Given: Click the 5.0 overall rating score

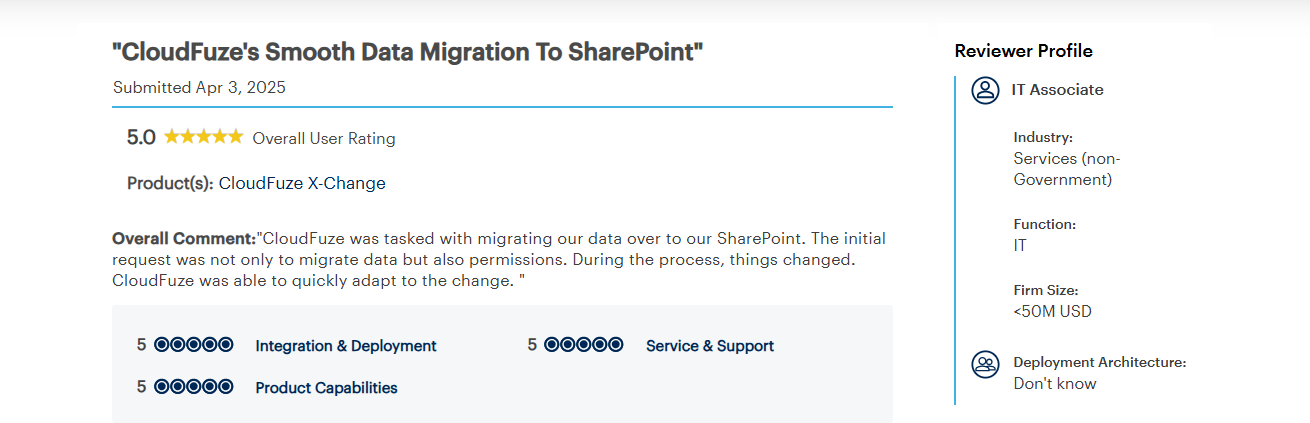Looking at the screenshot, I should pos(141,138).
